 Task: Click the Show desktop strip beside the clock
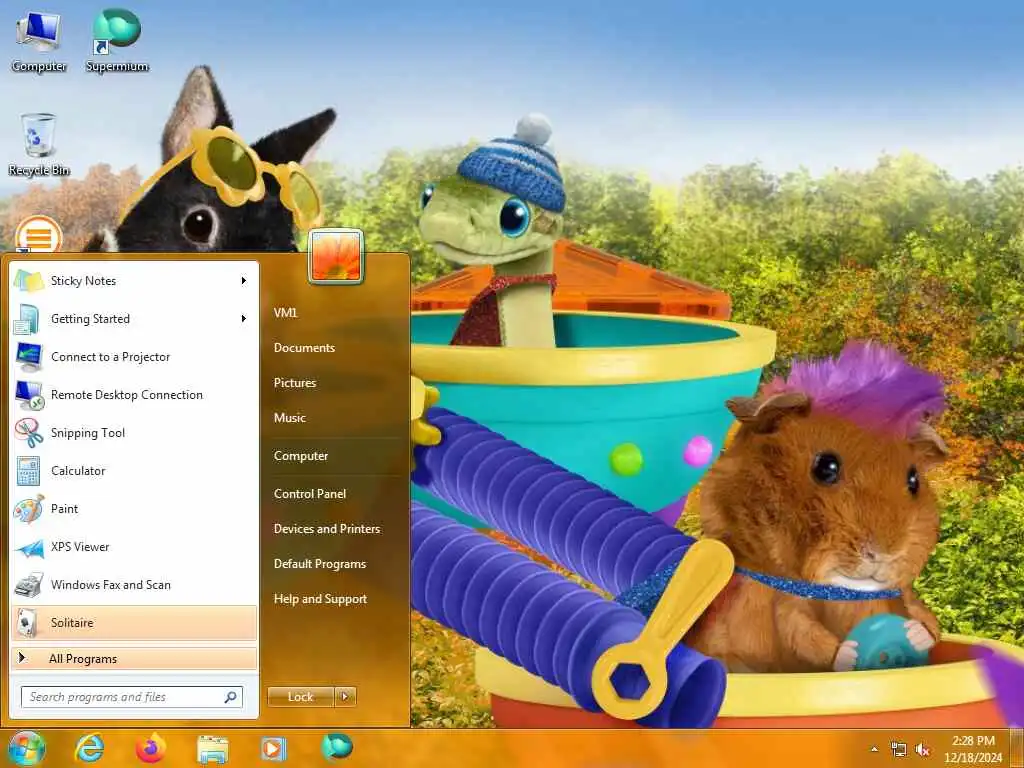1017,749
